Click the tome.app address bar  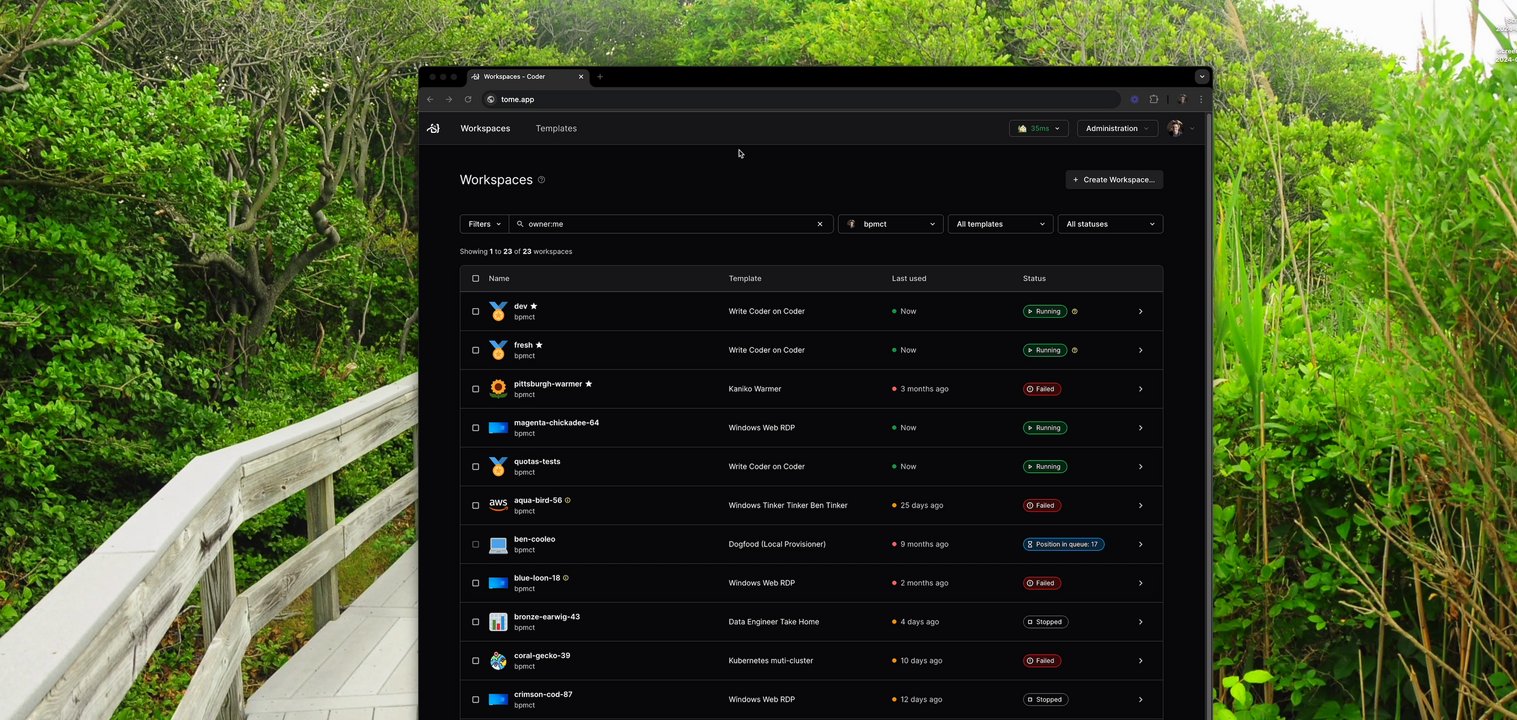(x=800, y=99)
